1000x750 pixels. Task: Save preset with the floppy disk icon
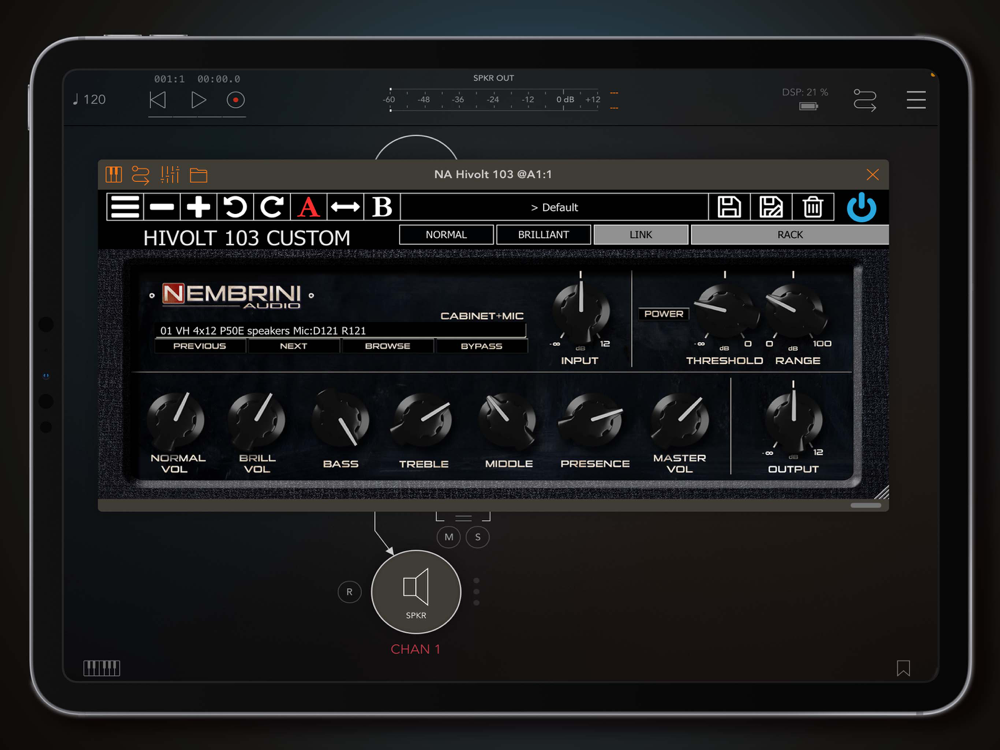pyautogui.click(x=729, y=207)
